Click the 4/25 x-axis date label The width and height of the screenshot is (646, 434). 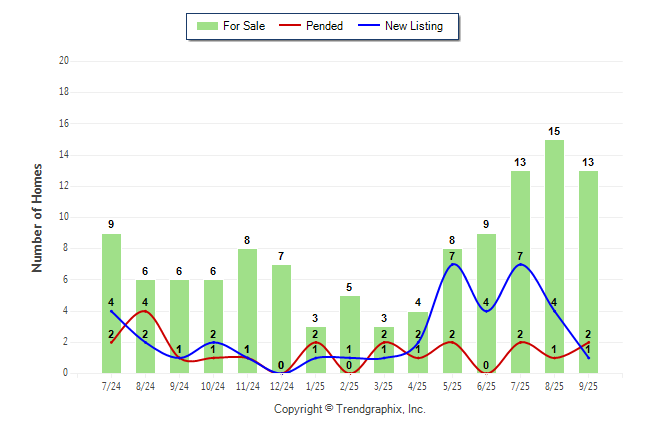[417, 384]
